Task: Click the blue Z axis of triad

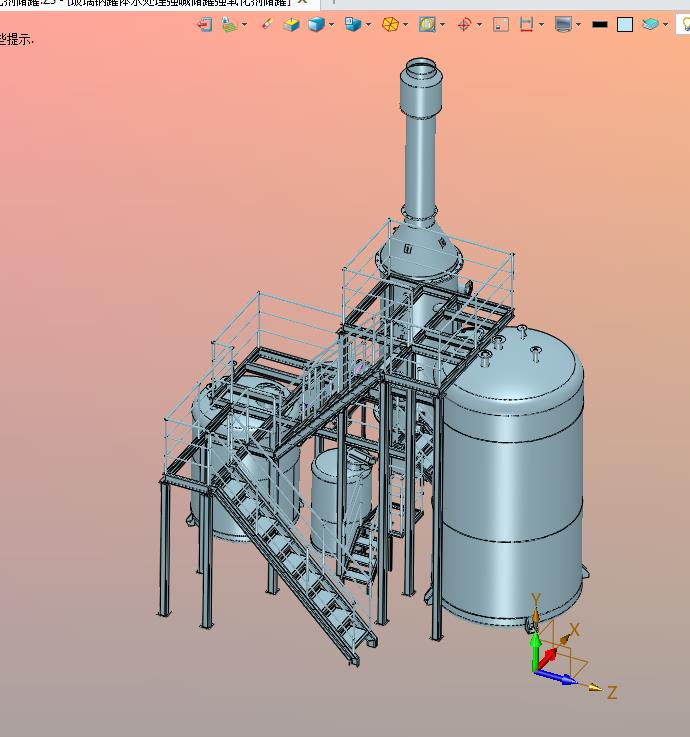Action: (557, 678)
